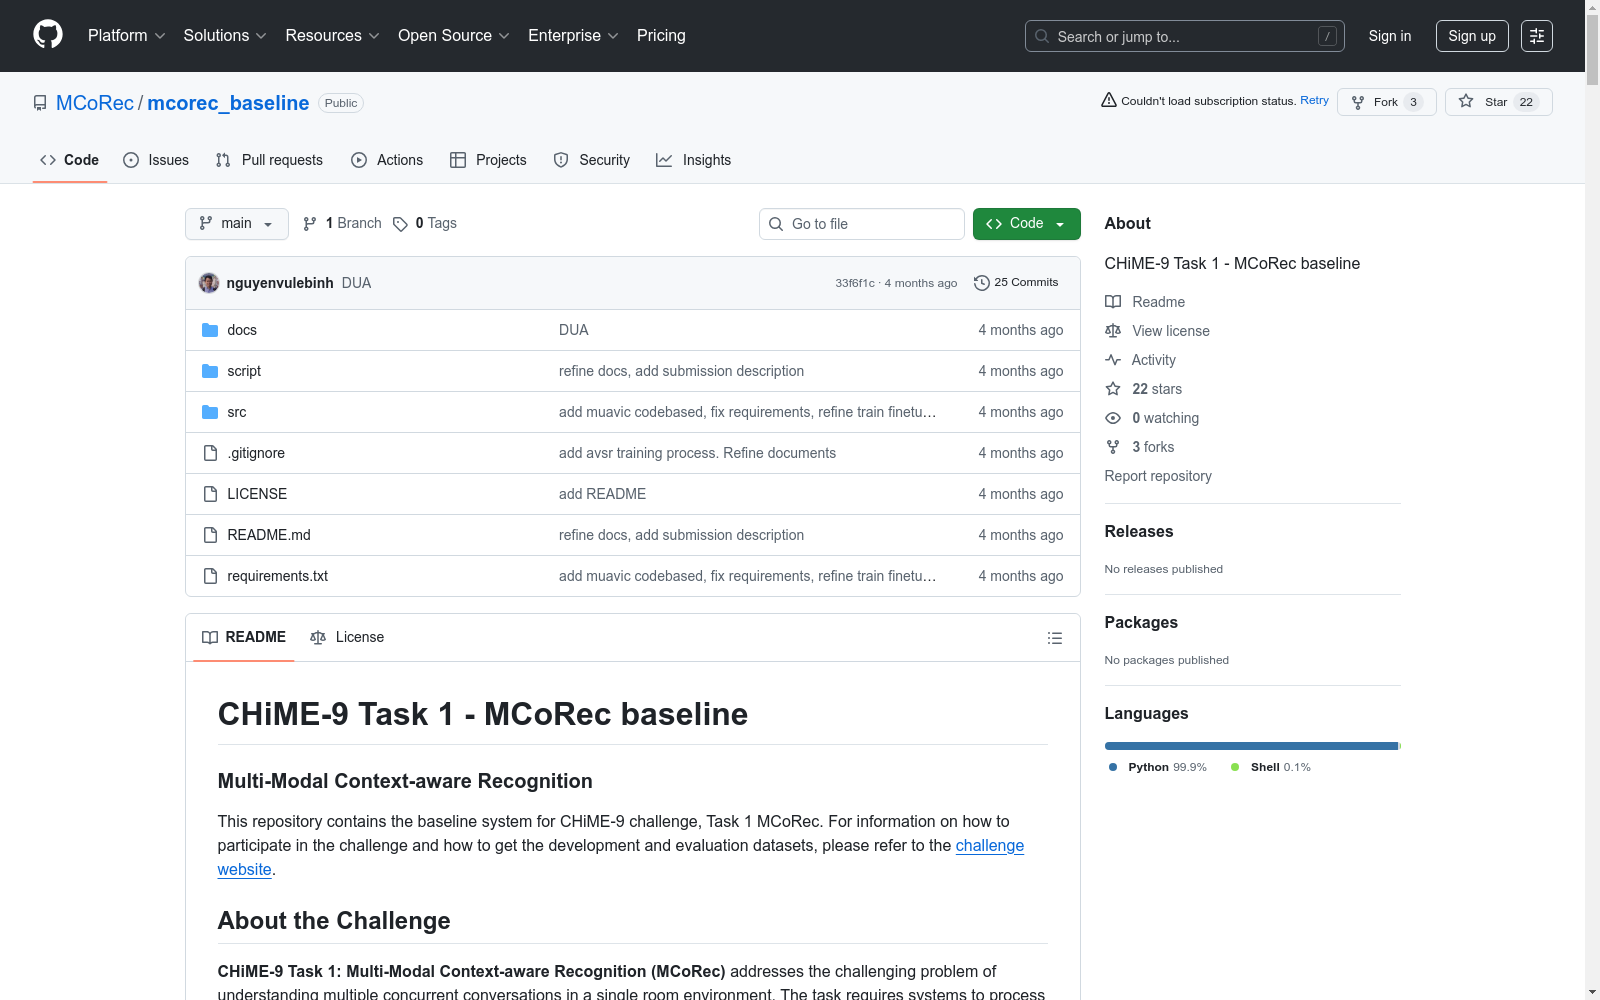Select the License tab in README panel
The height and width of the screenshot is (1000, 1600).
[x=347, y=637]
